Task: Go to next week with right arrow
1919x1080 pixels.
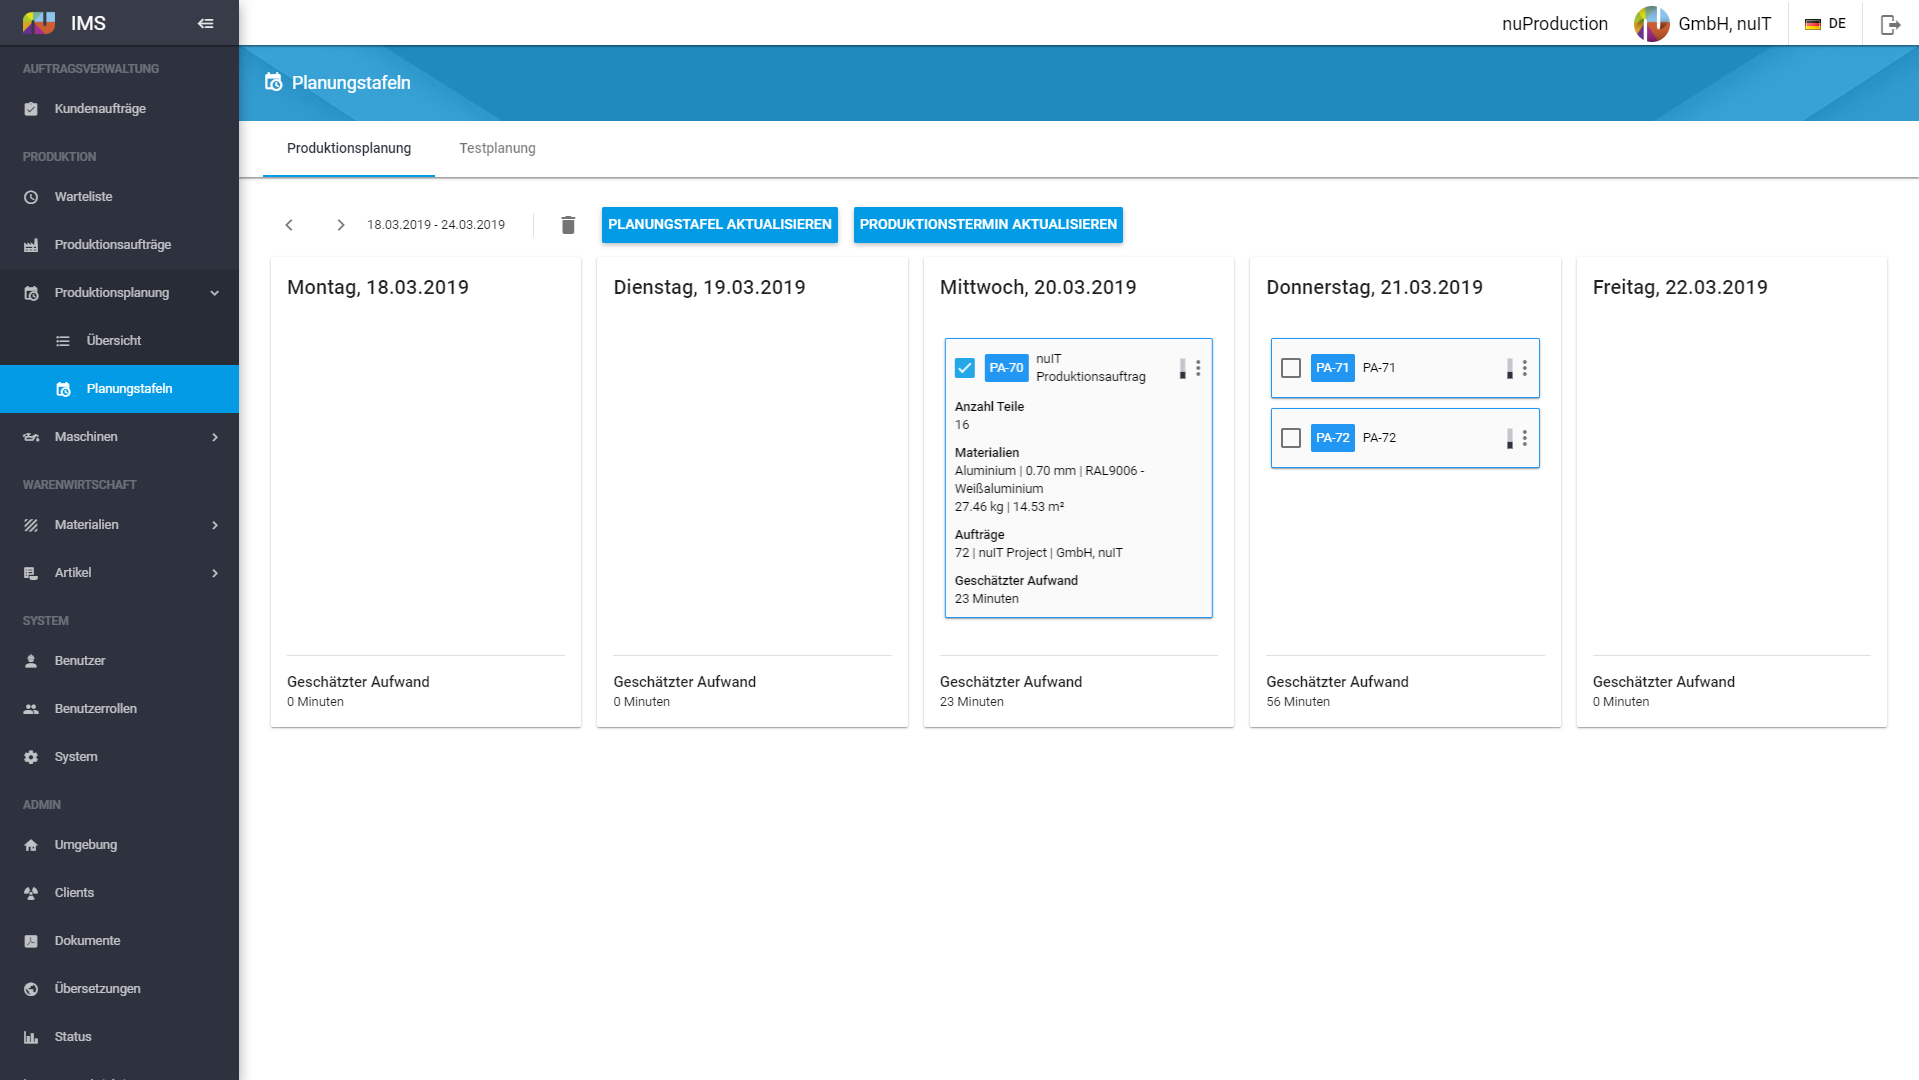Action: [x=341, y=225]
